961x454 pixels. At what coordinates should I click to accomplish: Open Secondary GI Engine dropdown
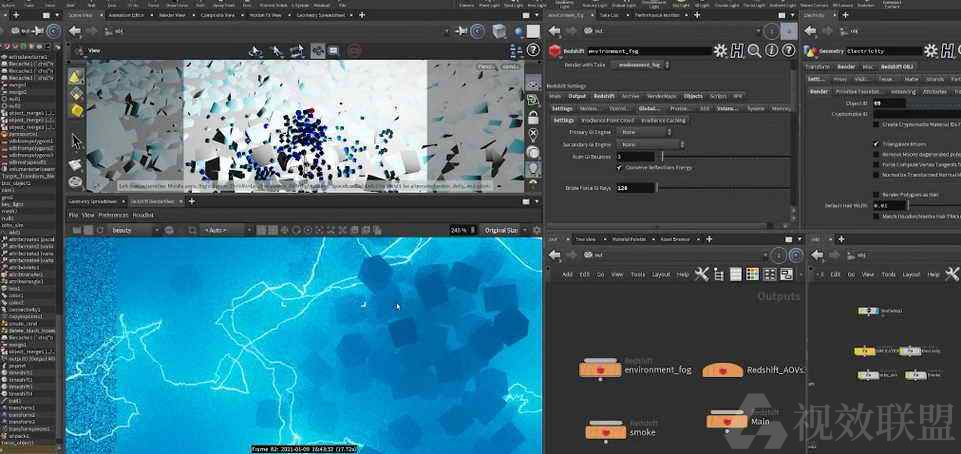click(650, 145)
